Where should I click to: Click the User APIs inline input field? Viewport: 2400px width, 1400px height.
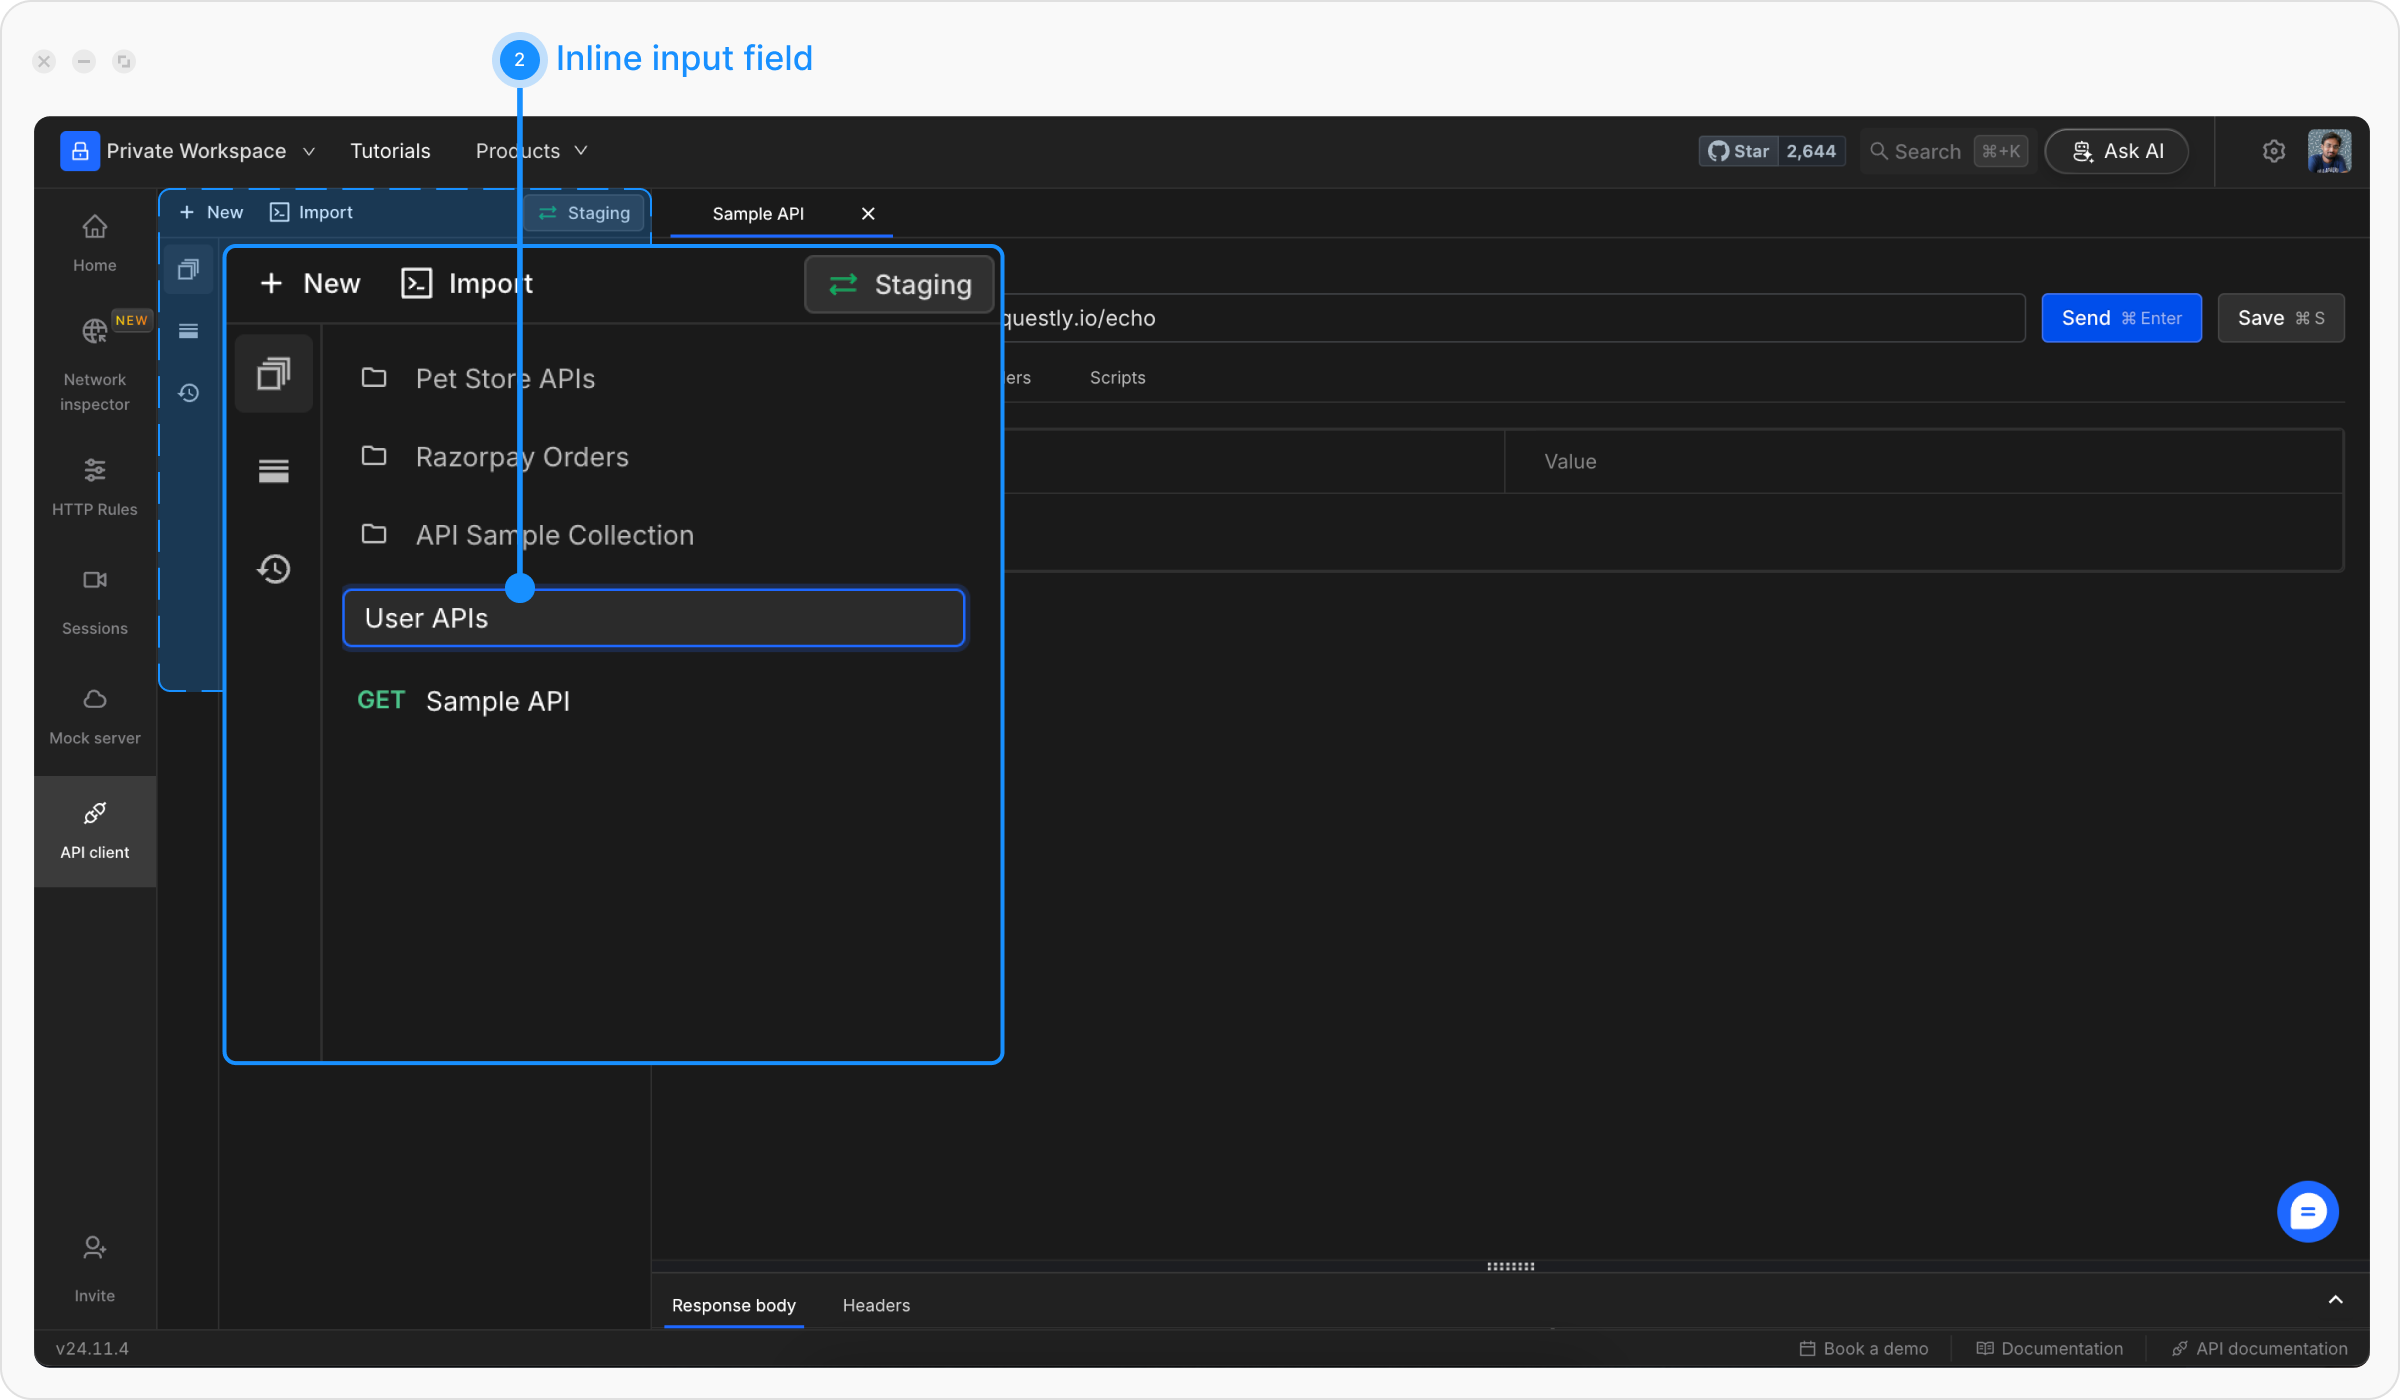tap(653, 618)
